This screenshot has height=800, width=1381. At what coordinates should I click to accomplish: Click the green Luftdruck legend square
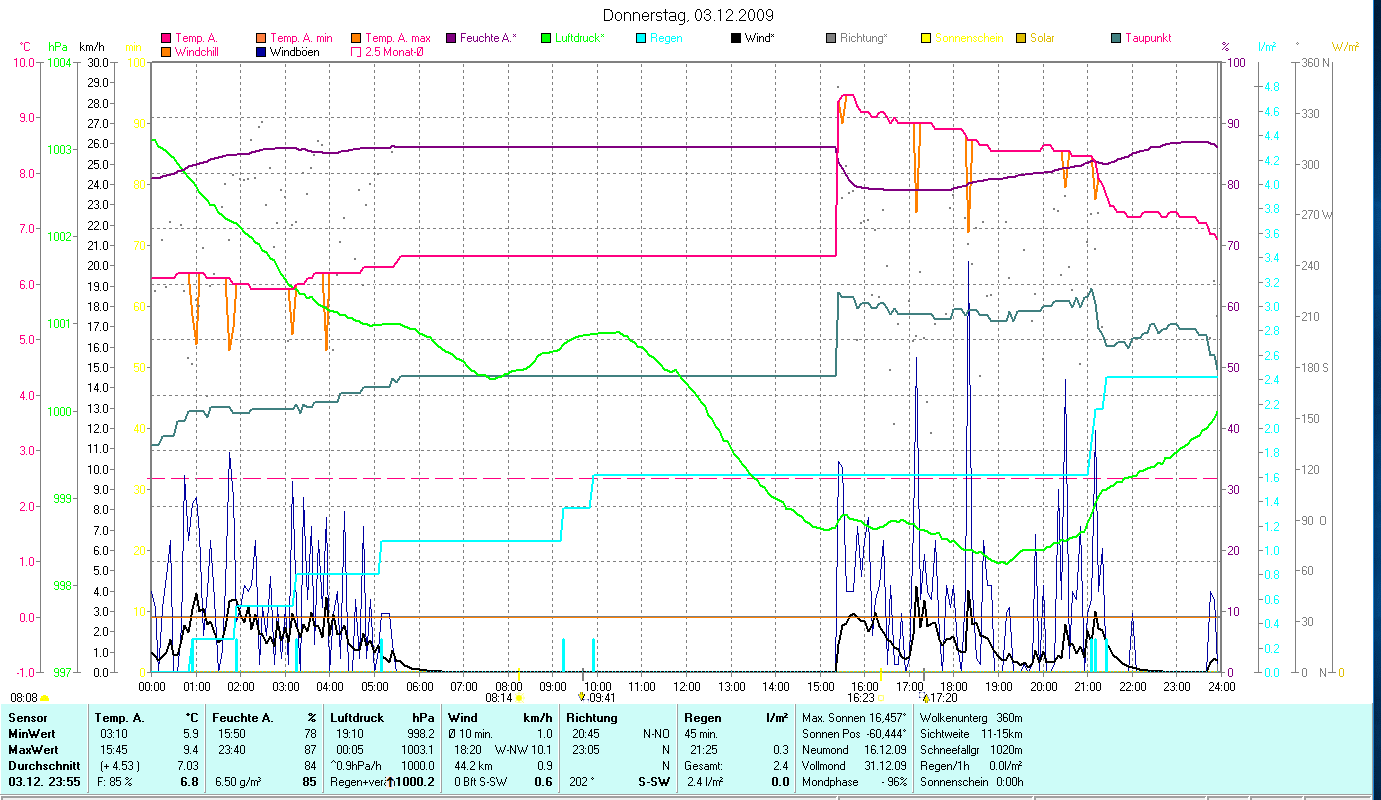[546, 38]
